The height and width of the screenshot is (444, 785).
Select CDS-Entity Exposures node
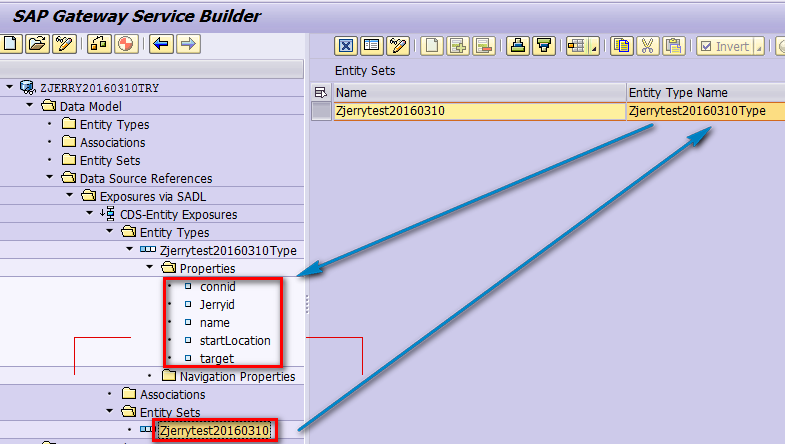179,215
